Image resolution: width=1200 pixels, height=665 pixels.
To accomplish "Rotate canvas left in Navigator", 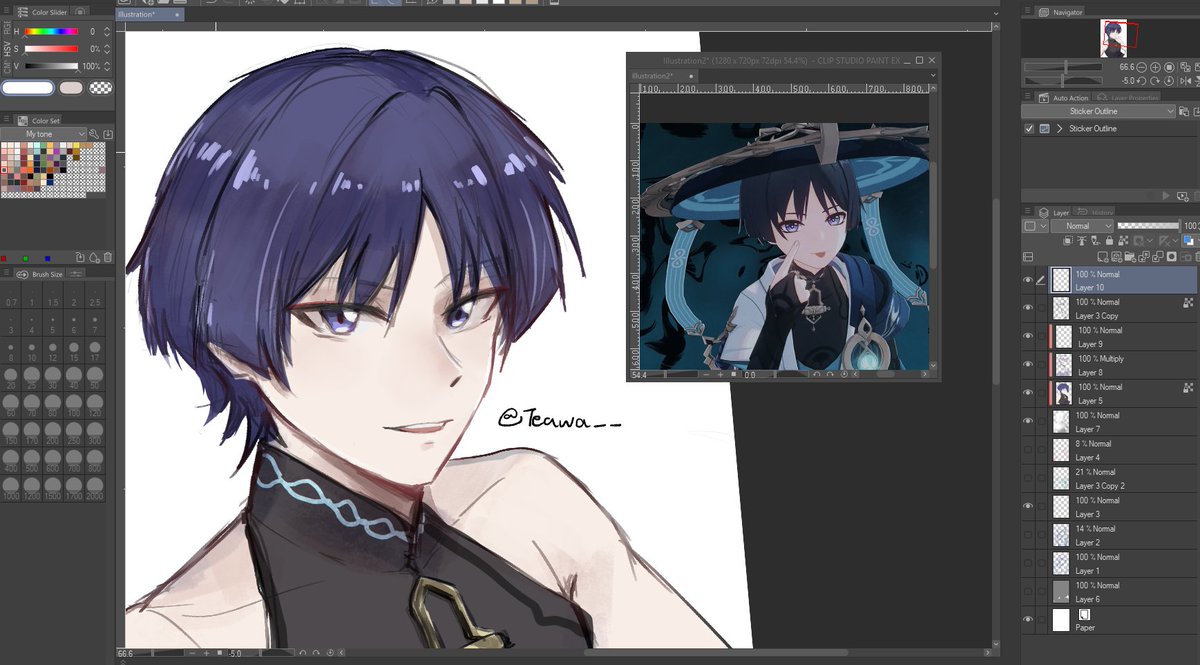I will pyautogui.click(x=1141, y=81).
